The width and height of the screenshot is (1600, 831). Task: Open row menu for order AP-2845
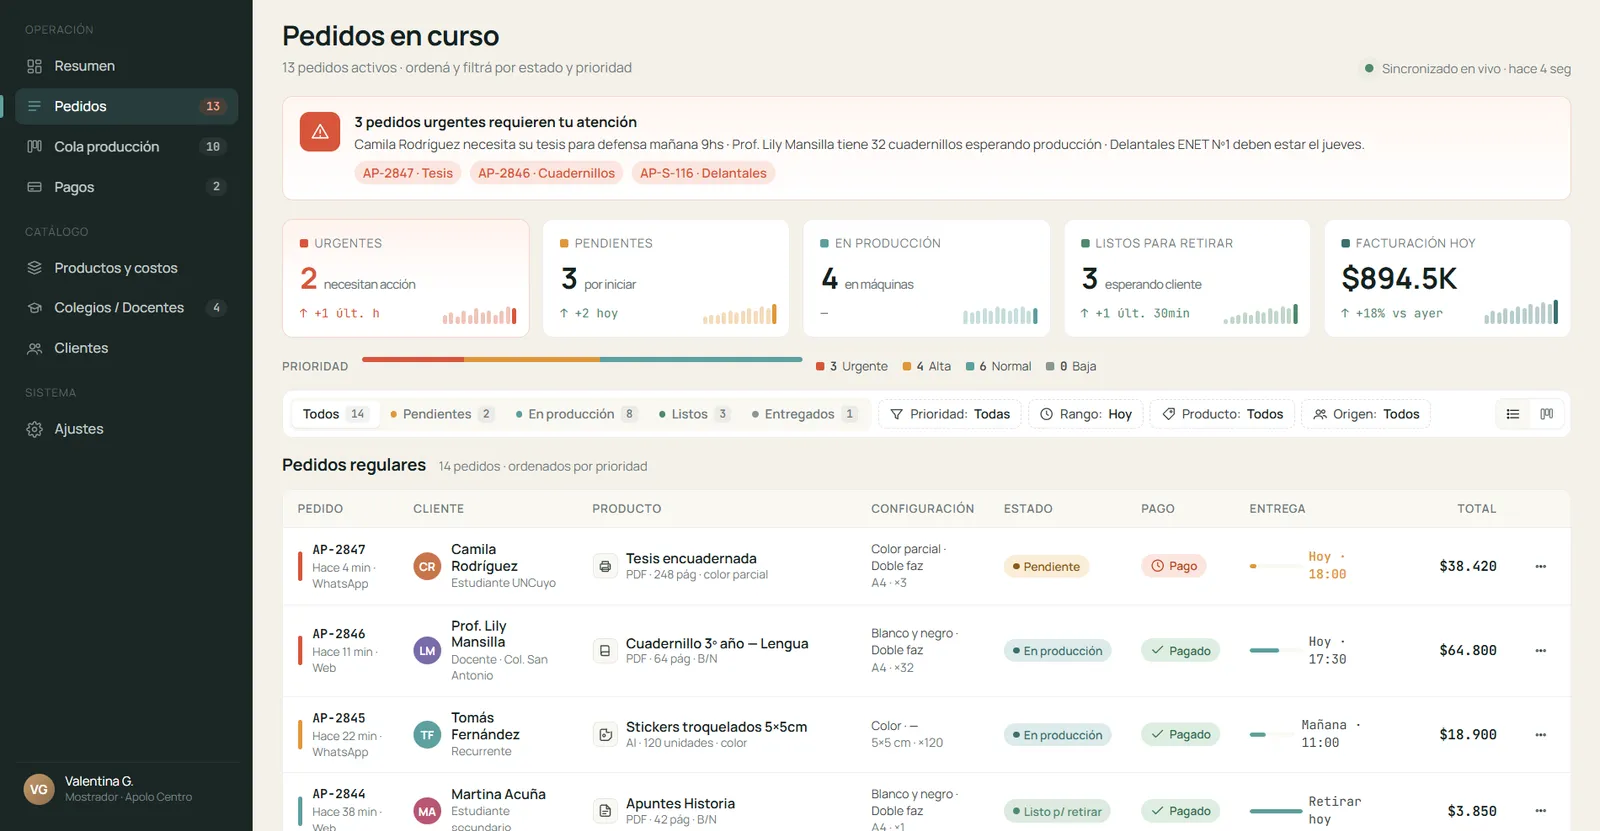pos(1541,734)
